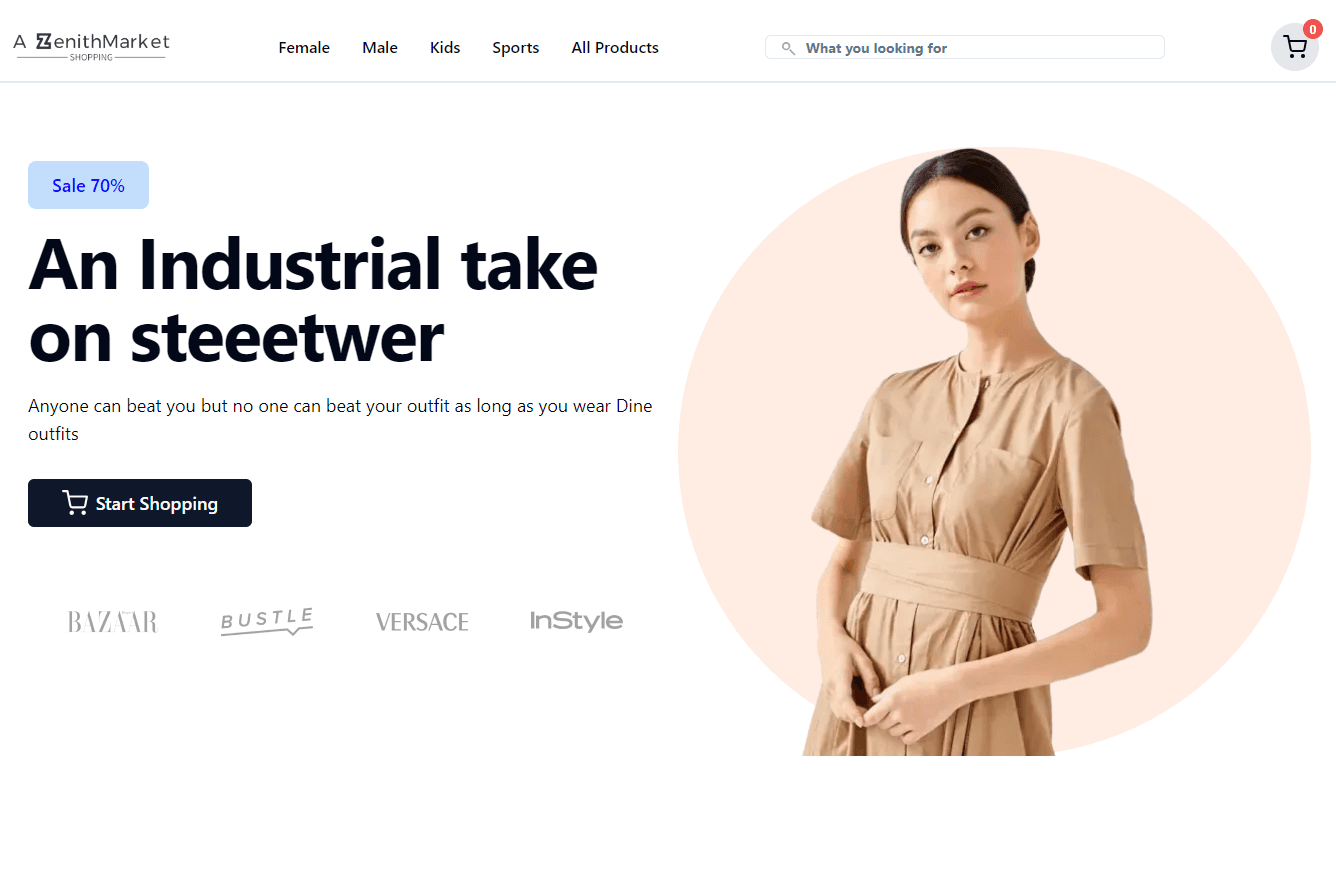Image resolution: width=1336 pixels, height=890 pixels.
Task: Open the shopping cart icon in header
Action: click(1295, 47)
